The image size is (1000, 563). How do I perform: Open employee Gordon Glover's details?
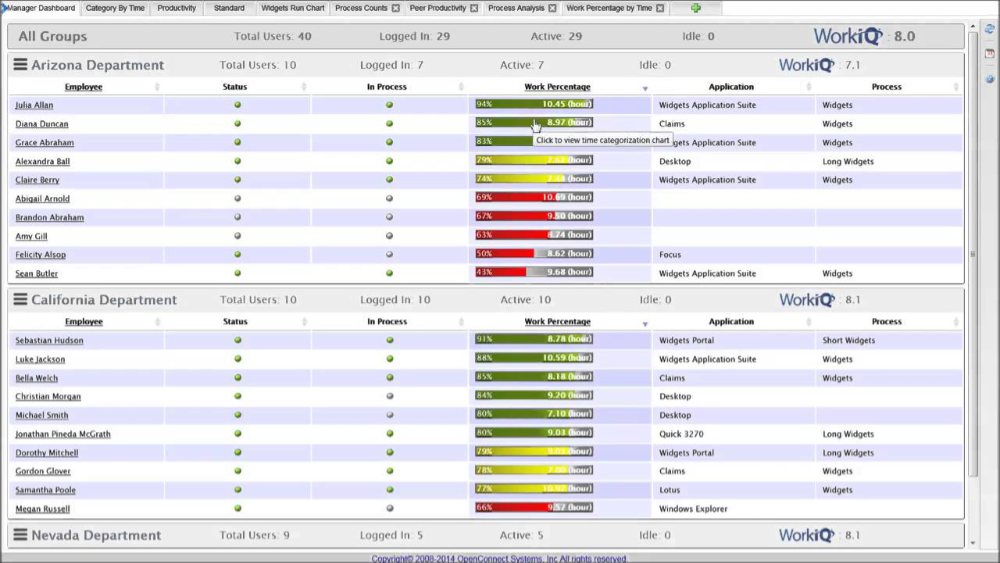(x=43, y=471)
